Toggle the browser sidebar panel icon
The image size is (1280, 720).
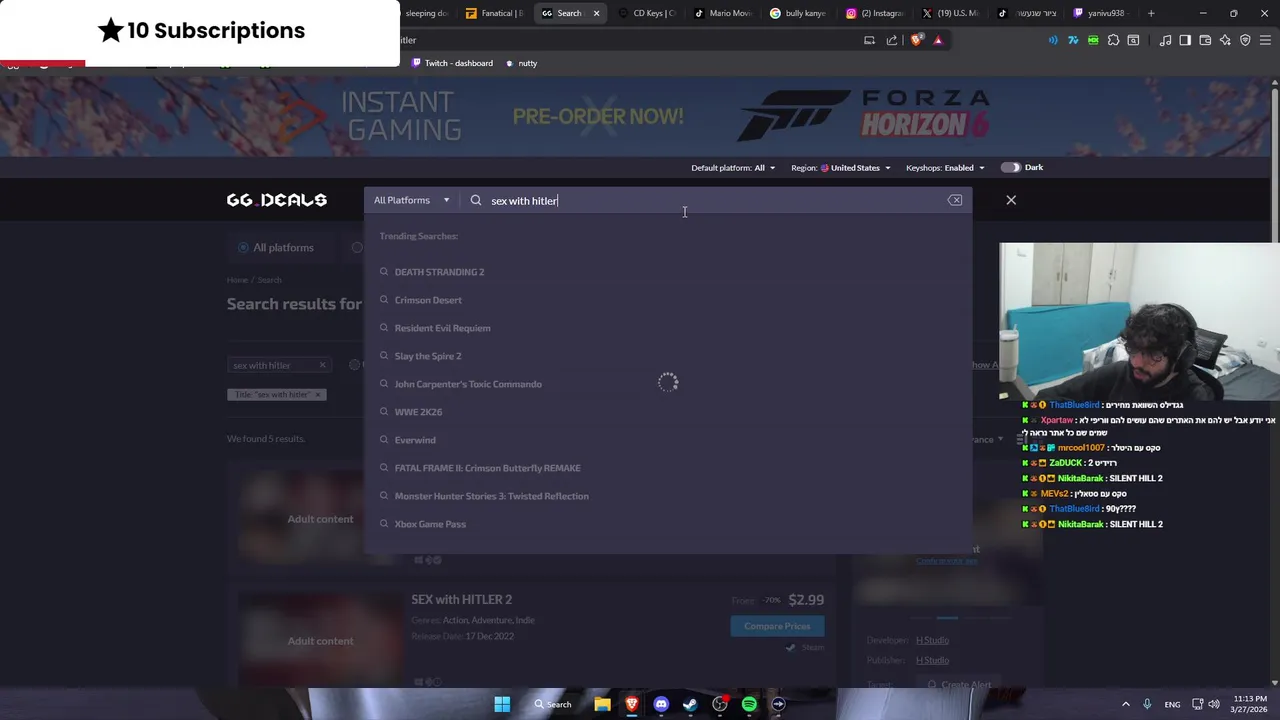1185,40
